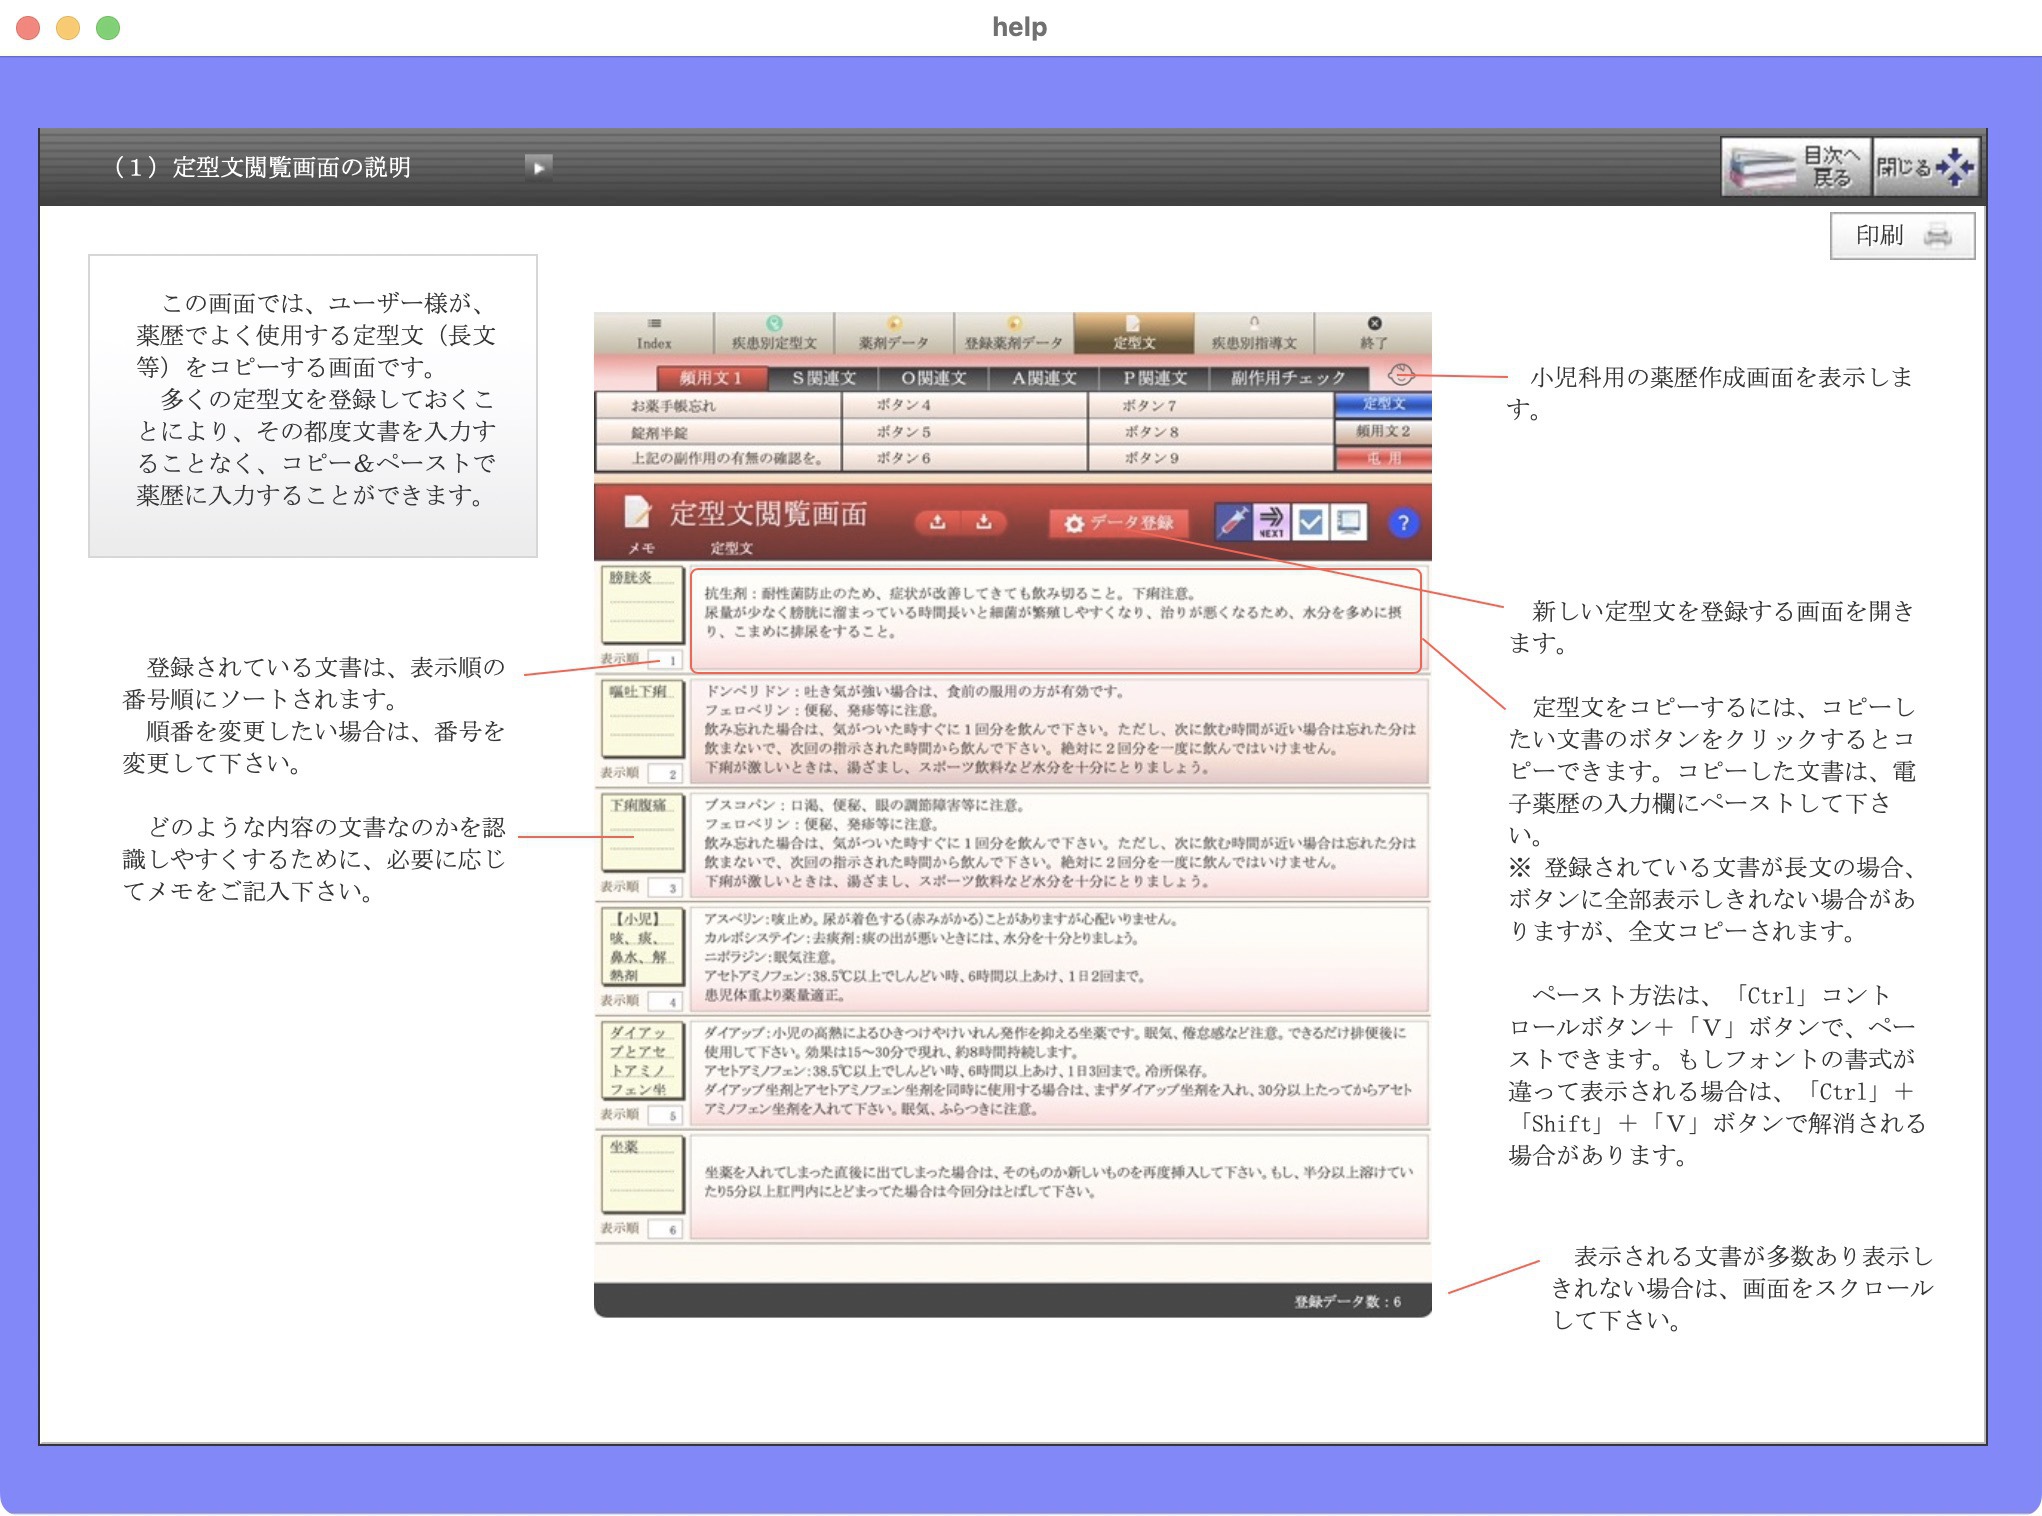The width and height of the screenshot is (2042, 1516).
Task: Click the blue 定型文 side button
Action: 1383,404
